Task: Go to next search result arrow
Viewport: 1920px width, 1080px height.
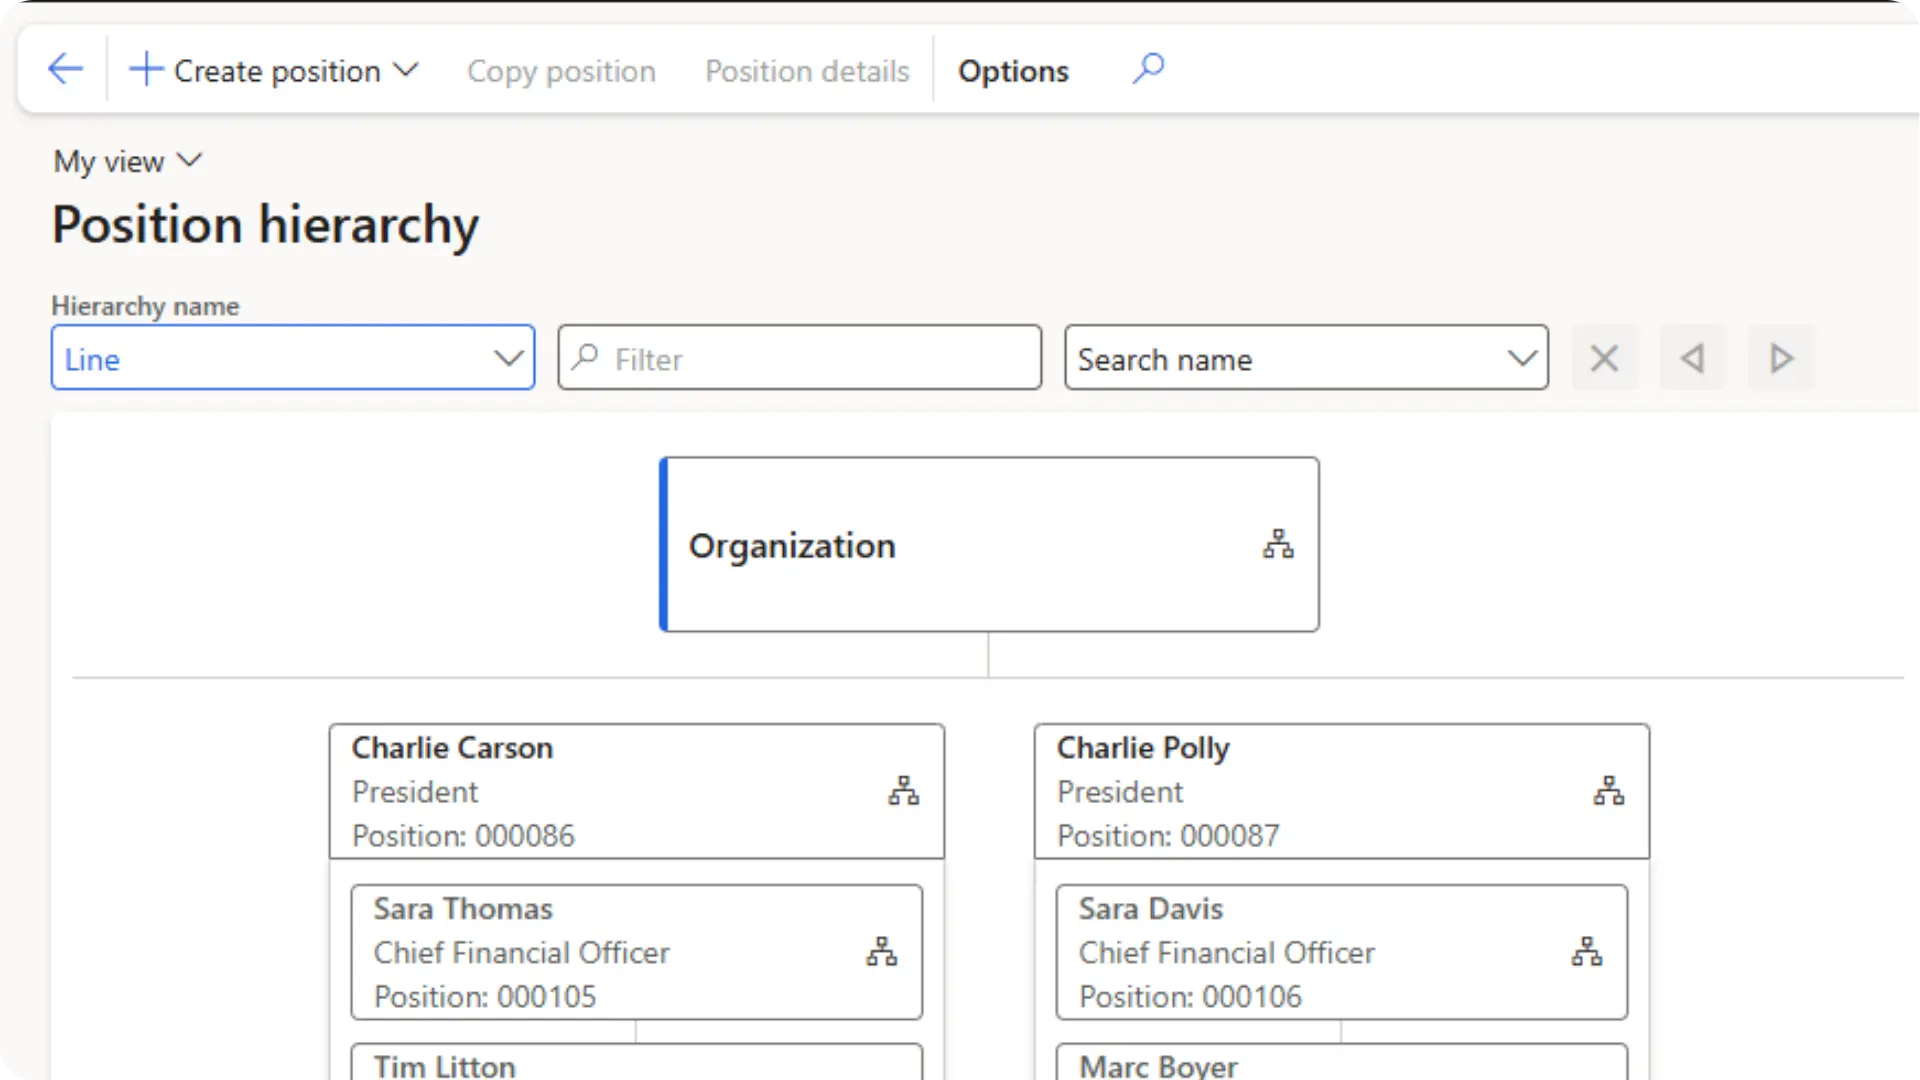Action: [1780, 358]
